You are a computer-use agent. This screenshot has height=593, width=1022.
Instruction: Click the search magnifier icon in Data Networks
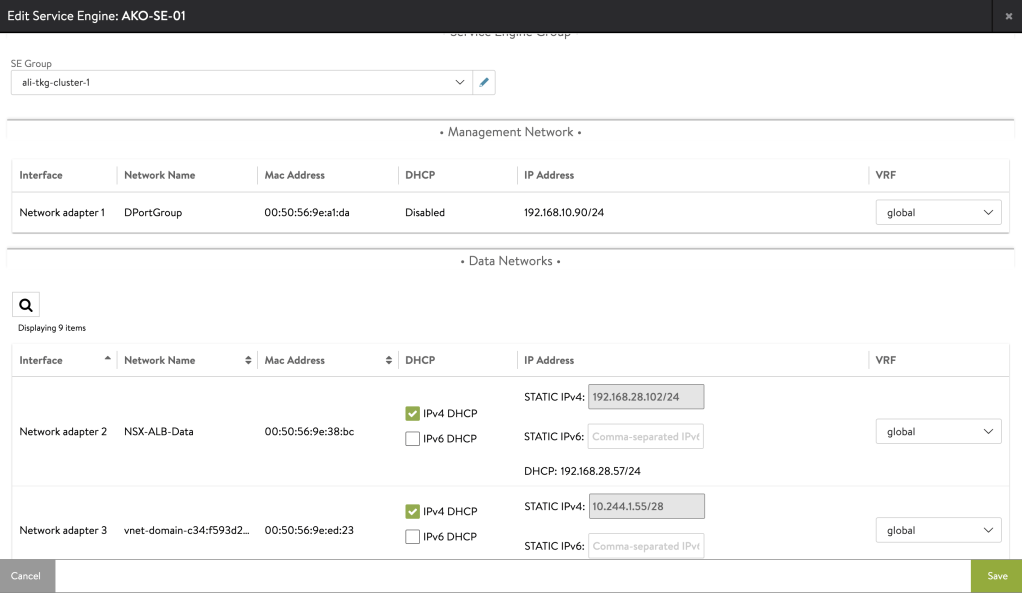[x=26, y=305]
